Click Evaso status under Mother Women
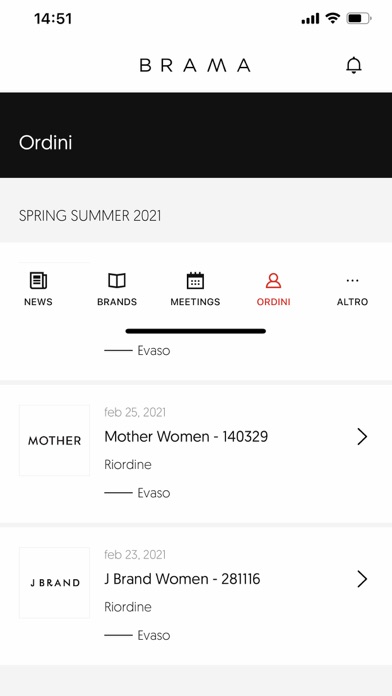Viewport: 392px width, 696px height. (154, 493)
